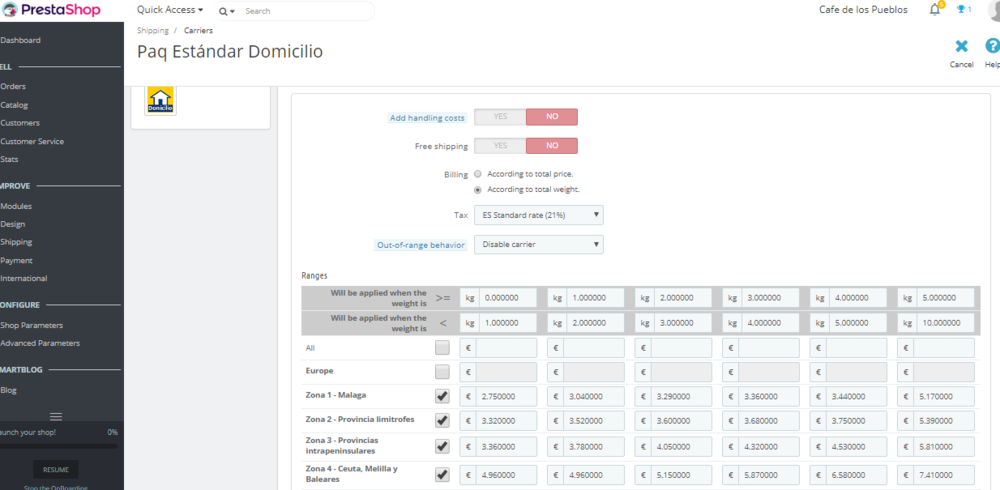Open Shipping menu item
The width and height of the screenshot is (1000, 490).
[x=16, y=242]
